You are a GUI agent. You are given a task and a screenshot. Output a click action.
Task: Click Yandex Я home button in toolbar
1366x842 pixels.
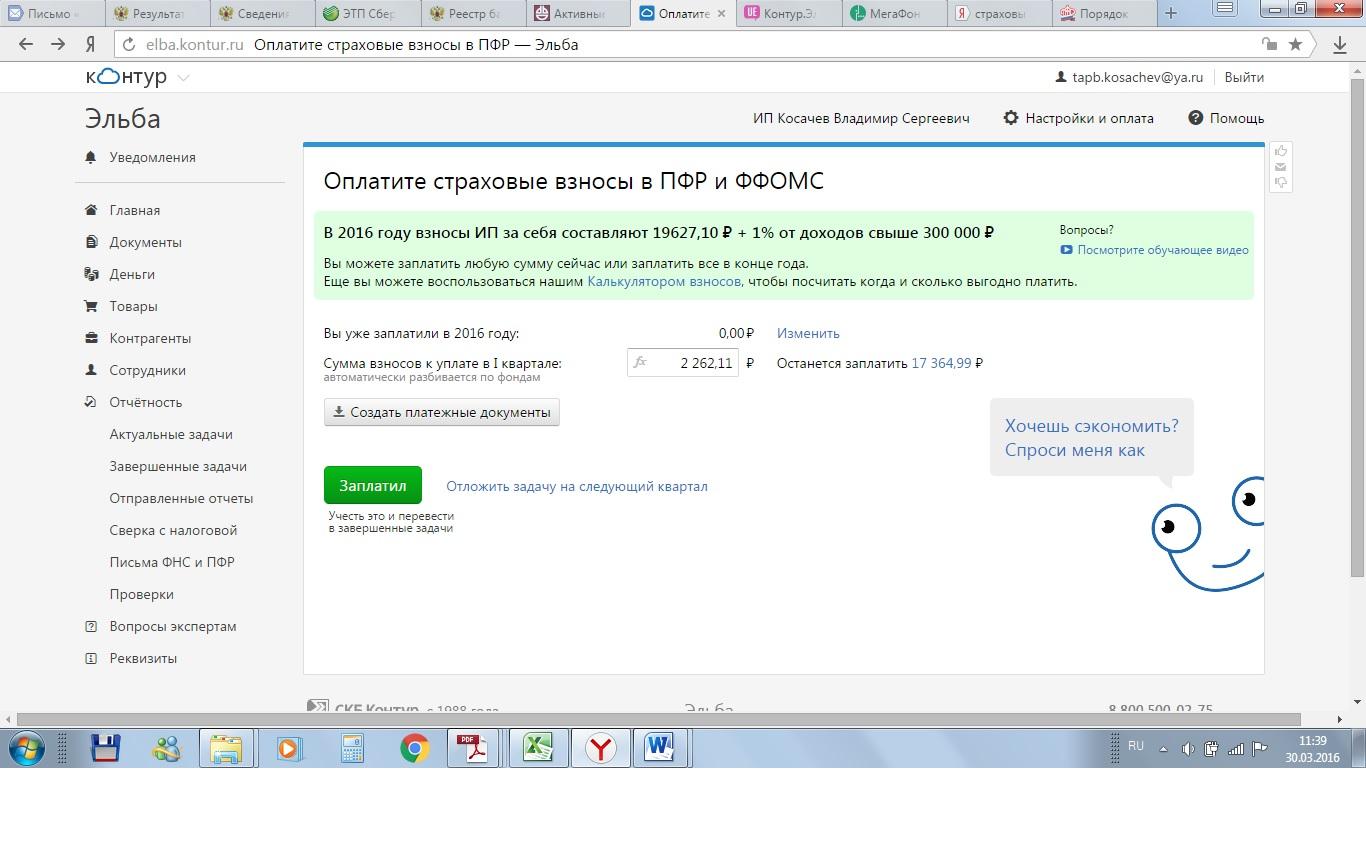click(90, 44)
